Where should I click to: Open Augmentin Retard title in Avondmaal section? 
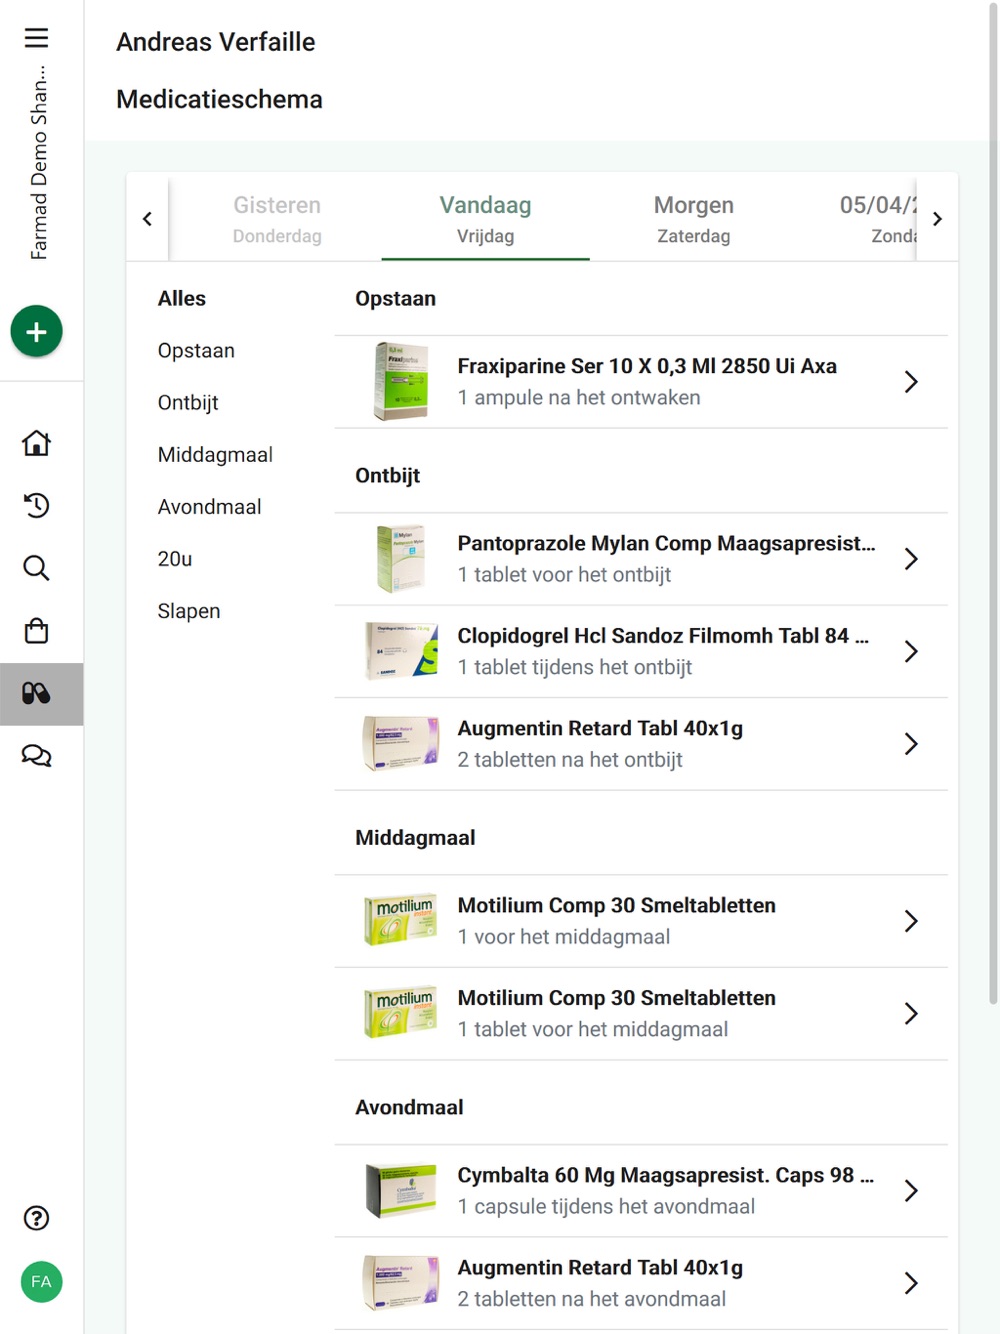point(600,1267)
